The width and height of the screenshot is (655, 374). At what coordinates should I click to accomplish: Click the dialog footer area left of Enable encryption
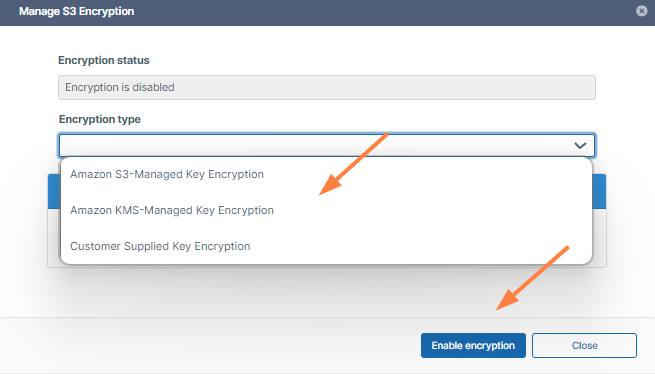pyautogui.click(x=209, y=346)
